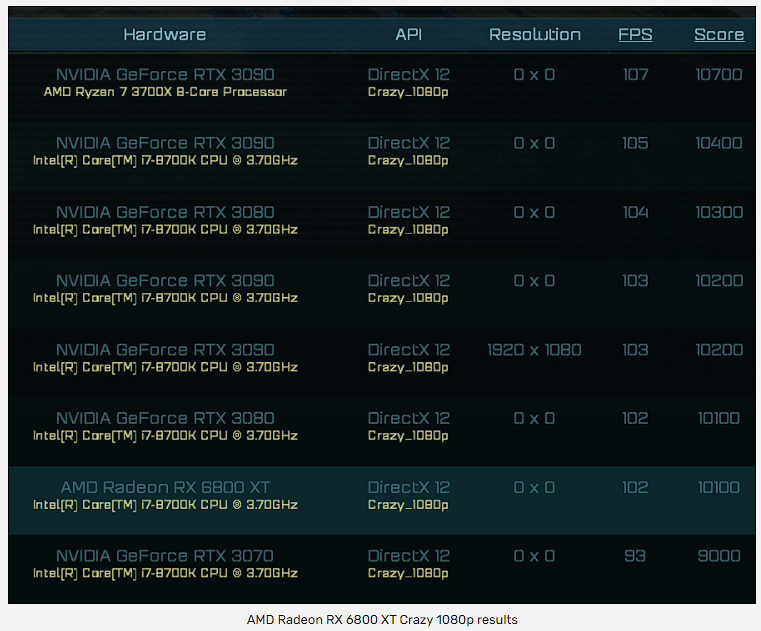Select the NVIDIA GeForce RTX 3070 hardware name
Viewport: 761px width, 631px height.
click(165, 556)
